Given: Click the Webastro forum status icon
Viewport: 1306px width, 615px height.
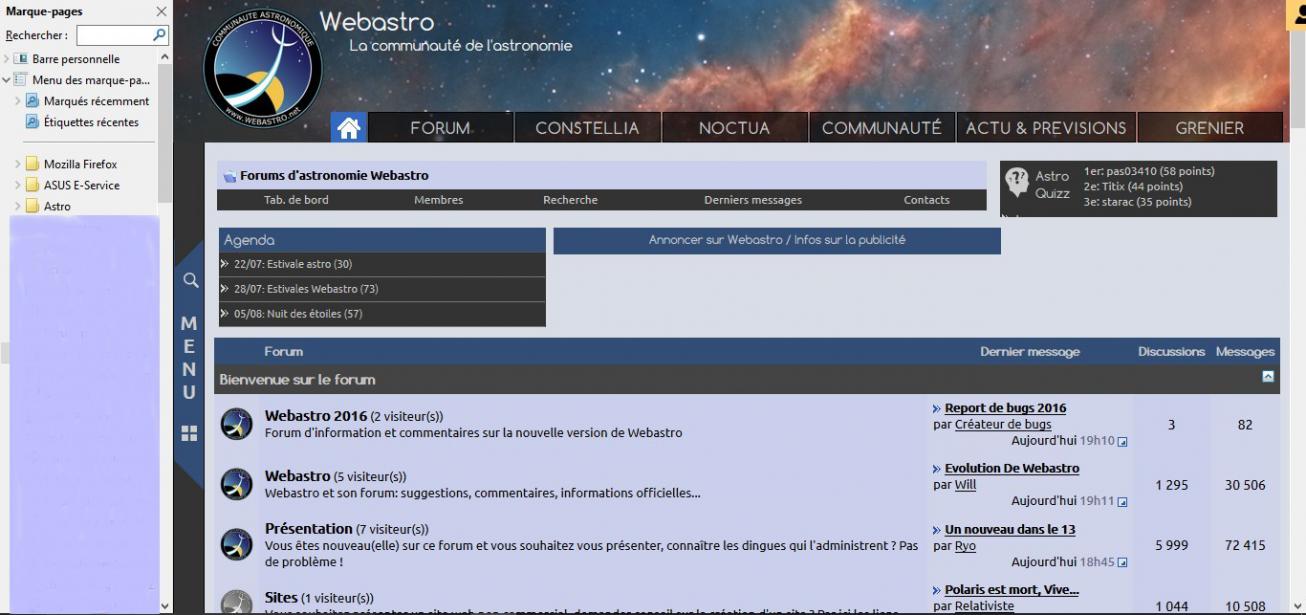Looking at the screenshot, I should (x=237, y=484).
